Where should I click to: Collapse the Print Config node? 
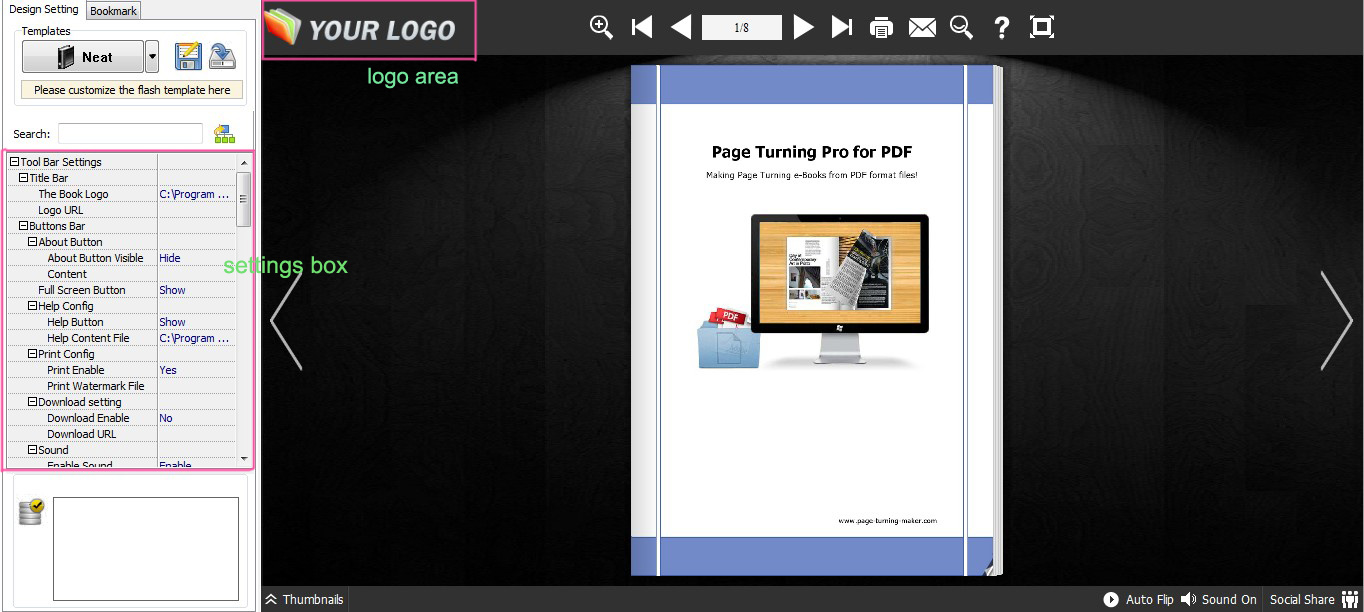coord(33,354)
